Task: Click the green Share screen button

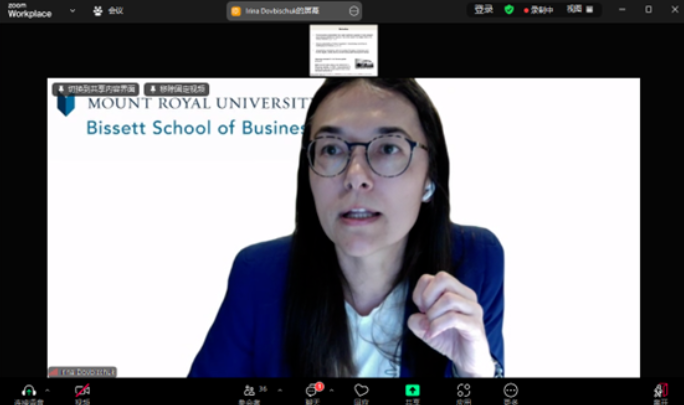Action: pos(412,391)
